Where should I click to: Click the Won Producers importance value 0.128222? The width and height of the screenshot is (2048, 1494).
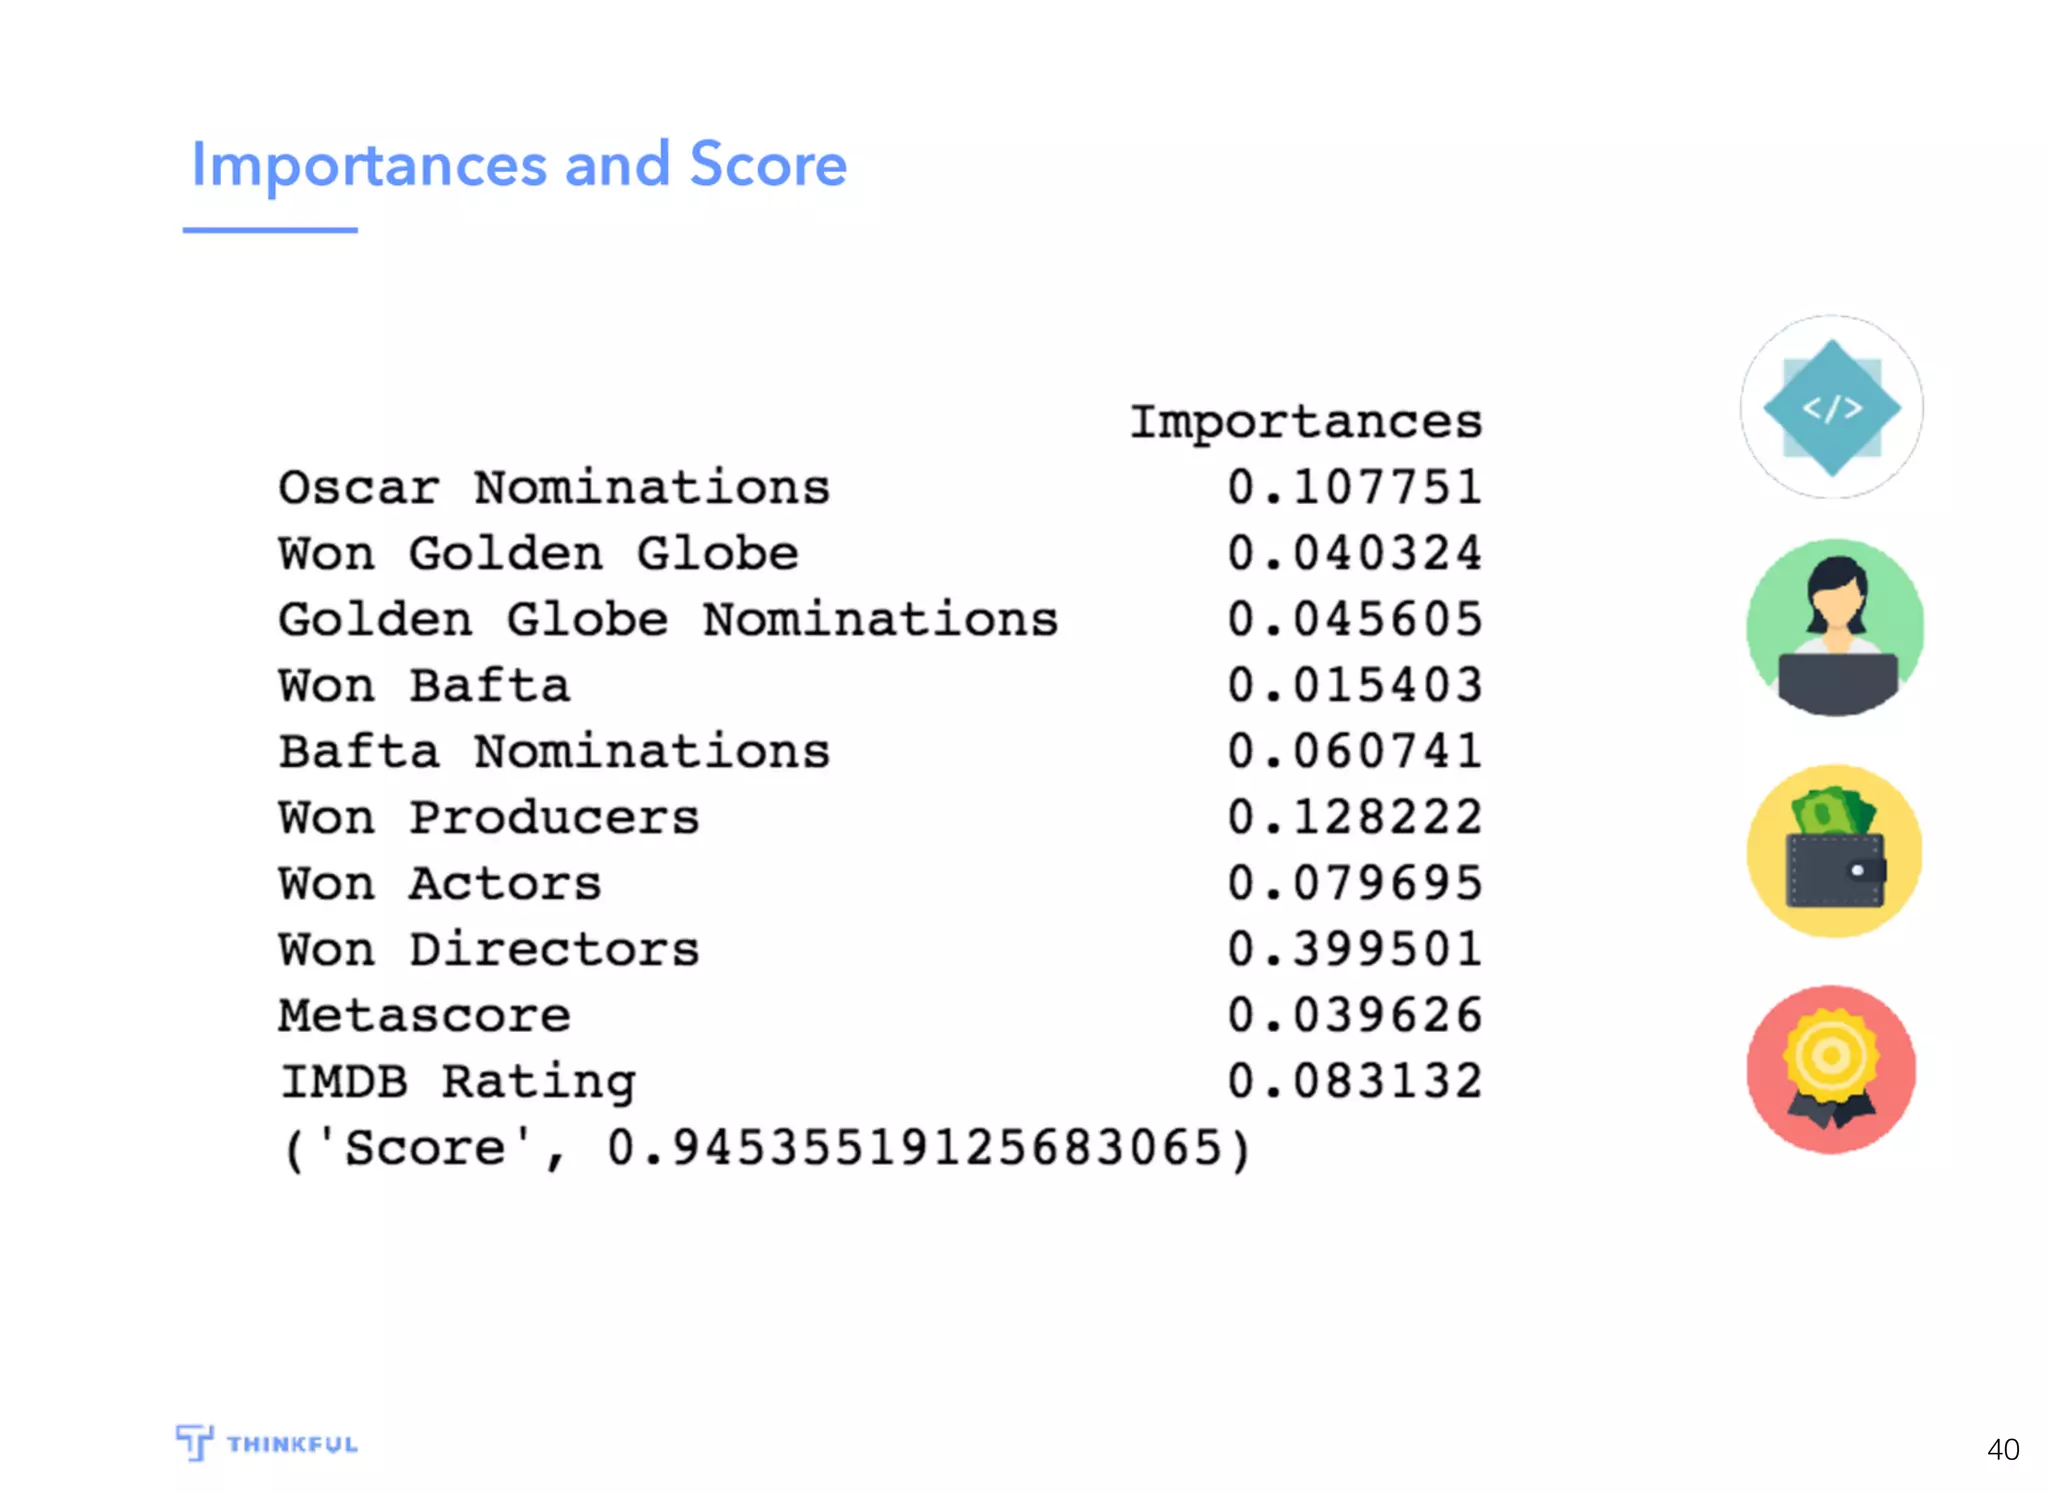coord(1354,818)
